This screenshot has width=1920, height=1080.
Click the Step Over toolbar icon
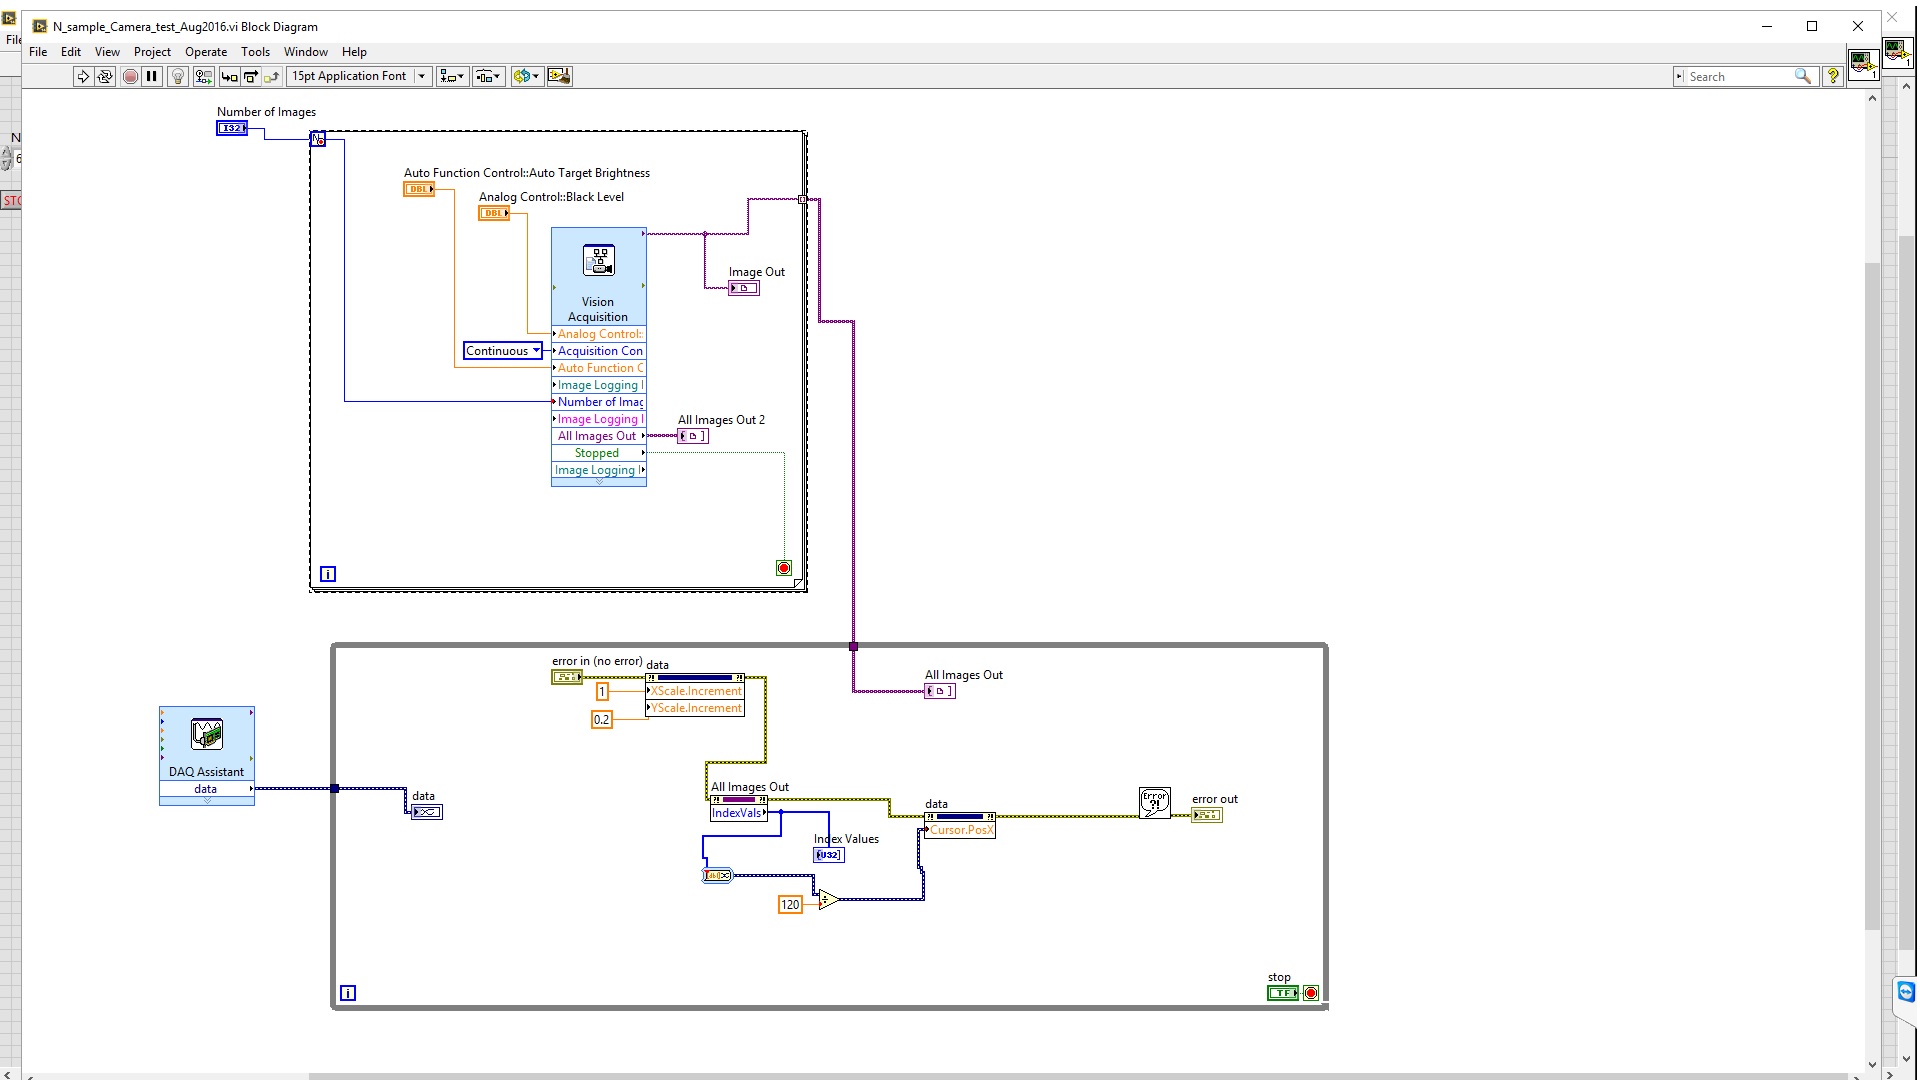point(251,76)
